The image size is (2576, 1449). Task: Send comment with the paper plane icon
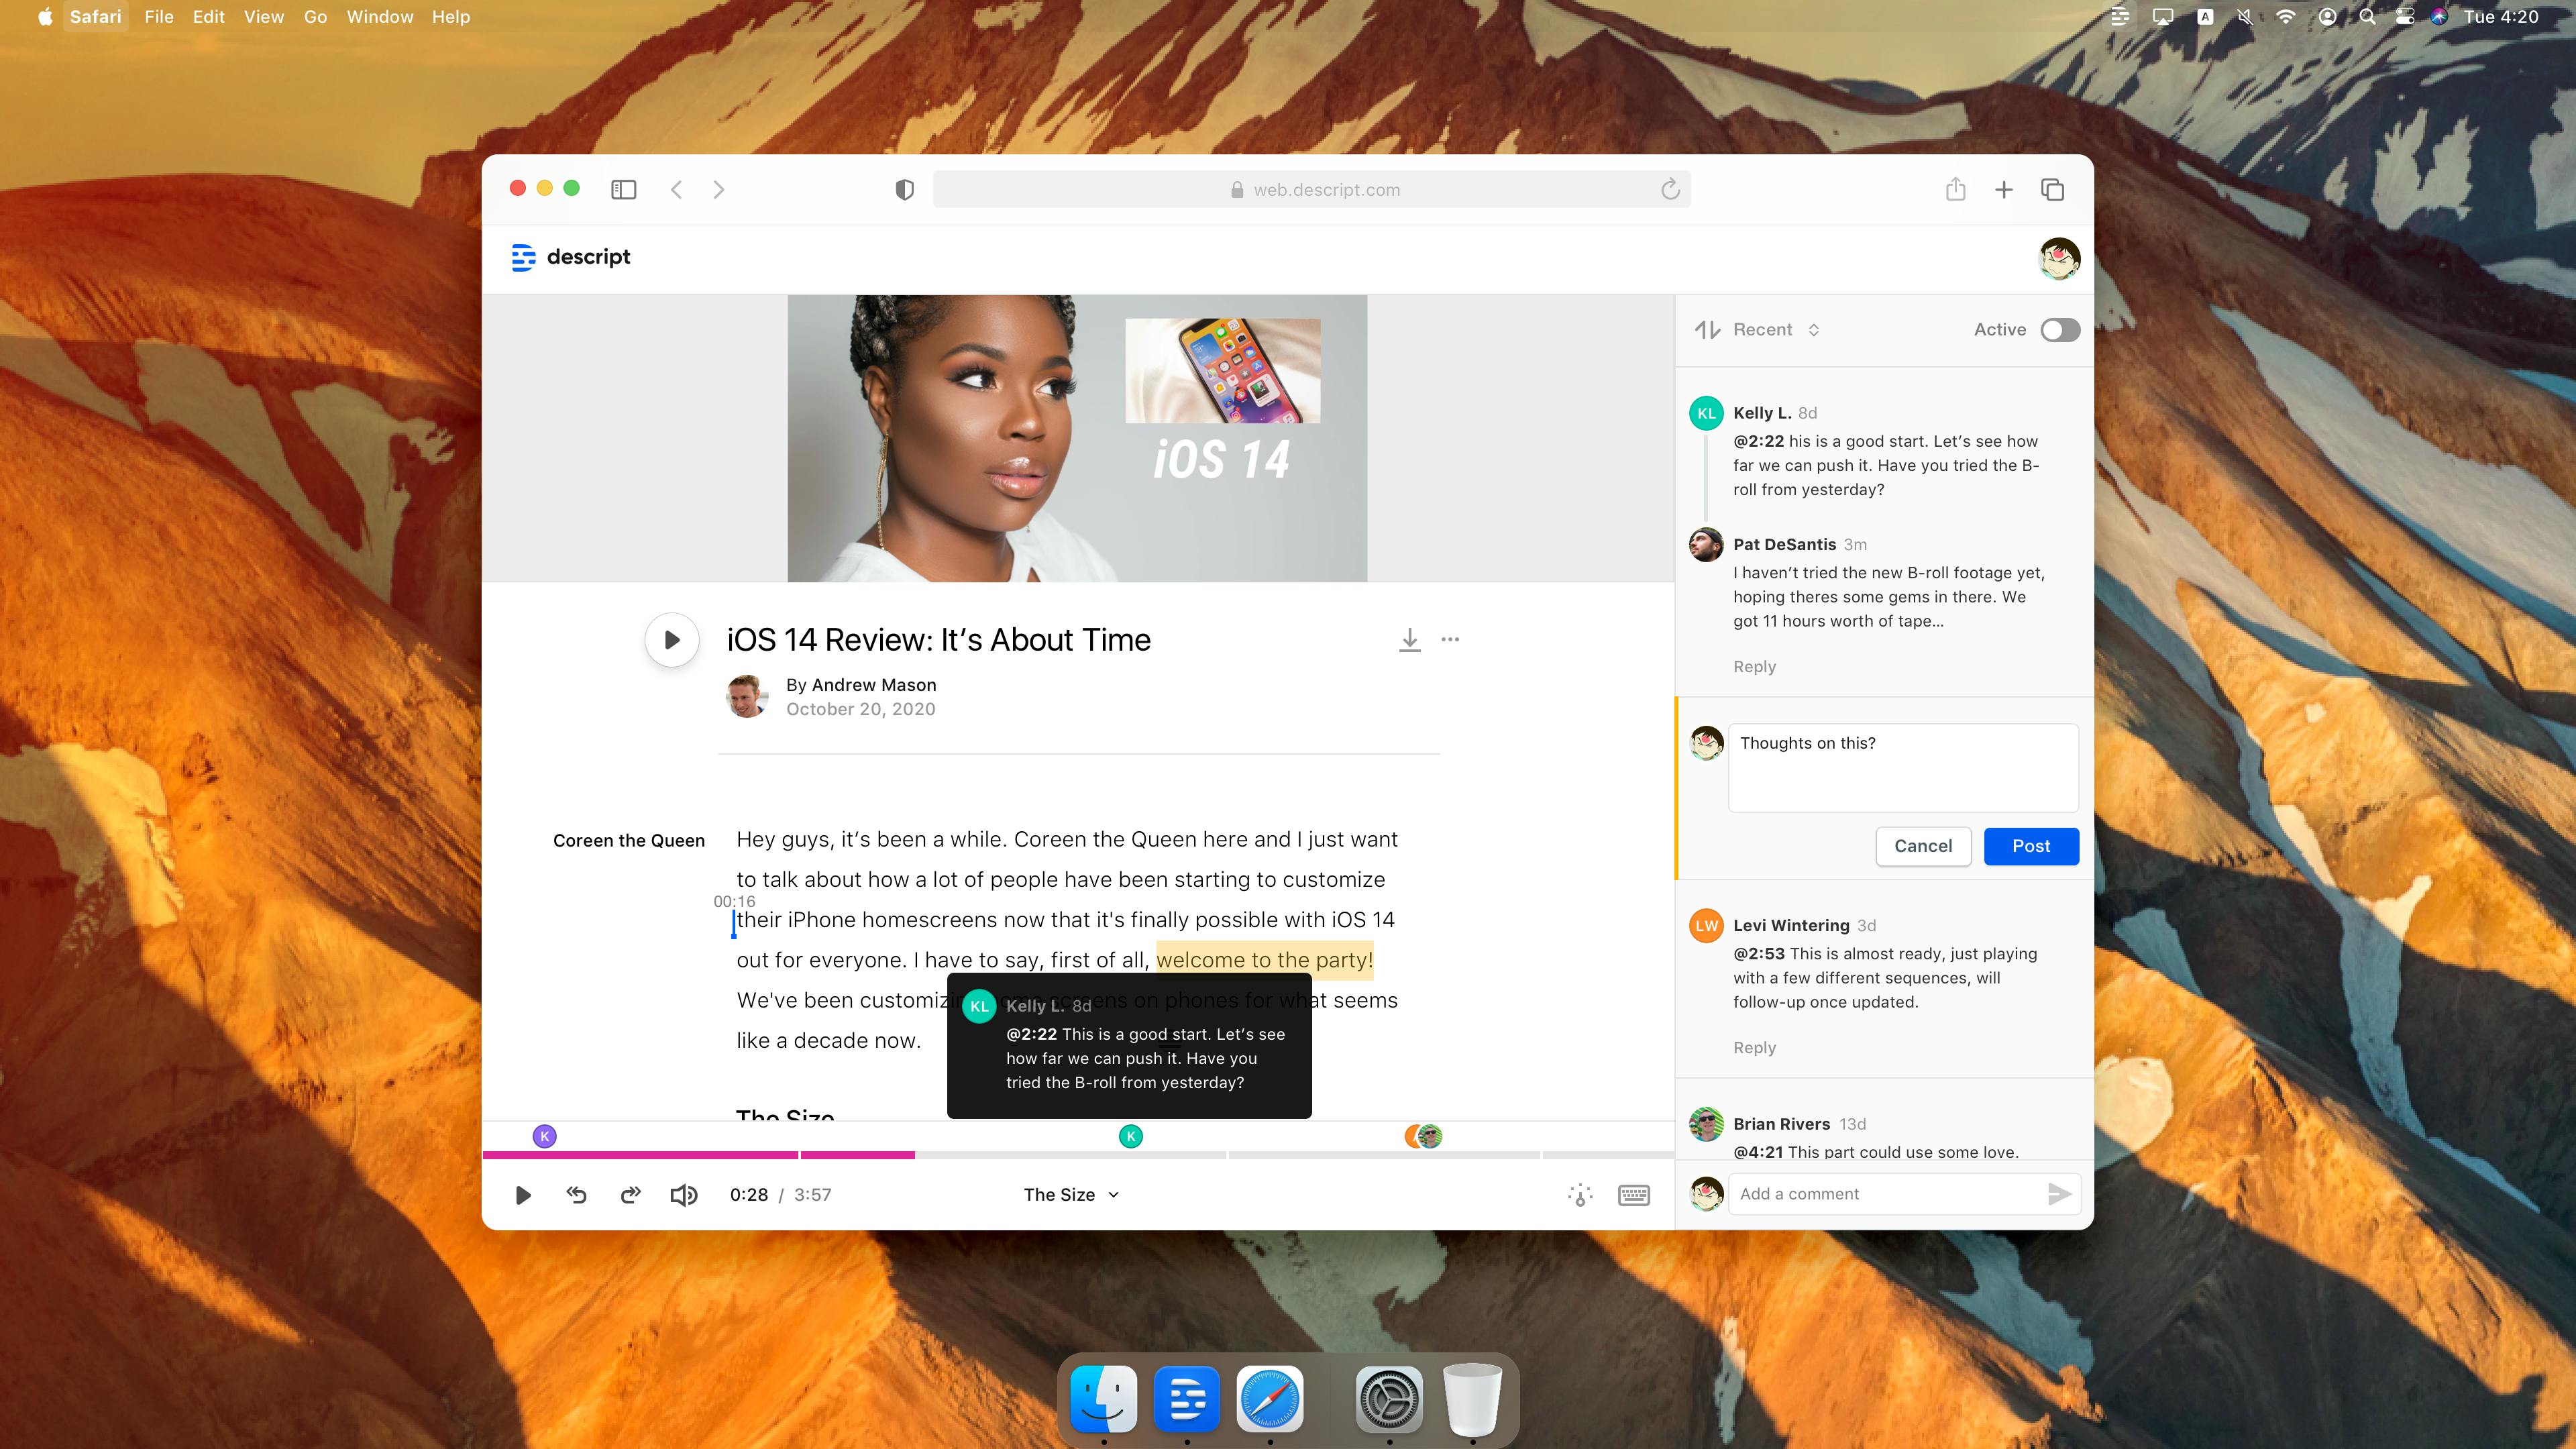point(2059,1194)
